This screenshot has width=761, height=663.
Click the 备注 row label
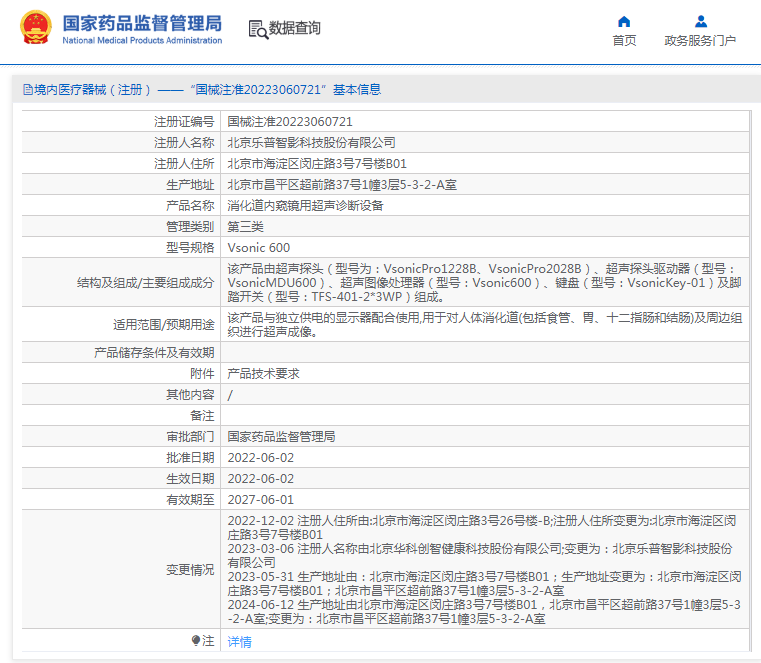(202, 416)
